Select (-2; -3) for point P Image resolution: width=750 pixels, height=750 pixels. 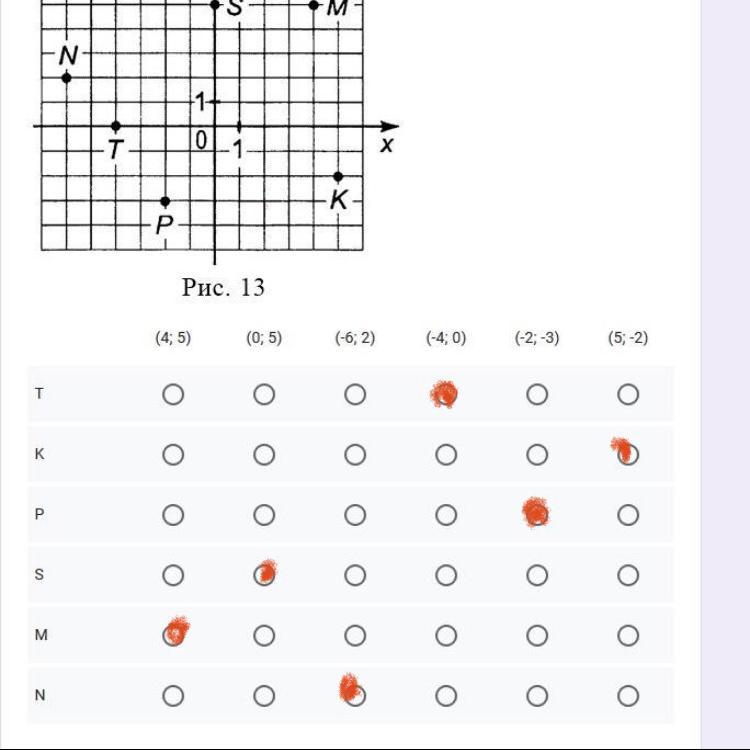click(x=537, y=515)
